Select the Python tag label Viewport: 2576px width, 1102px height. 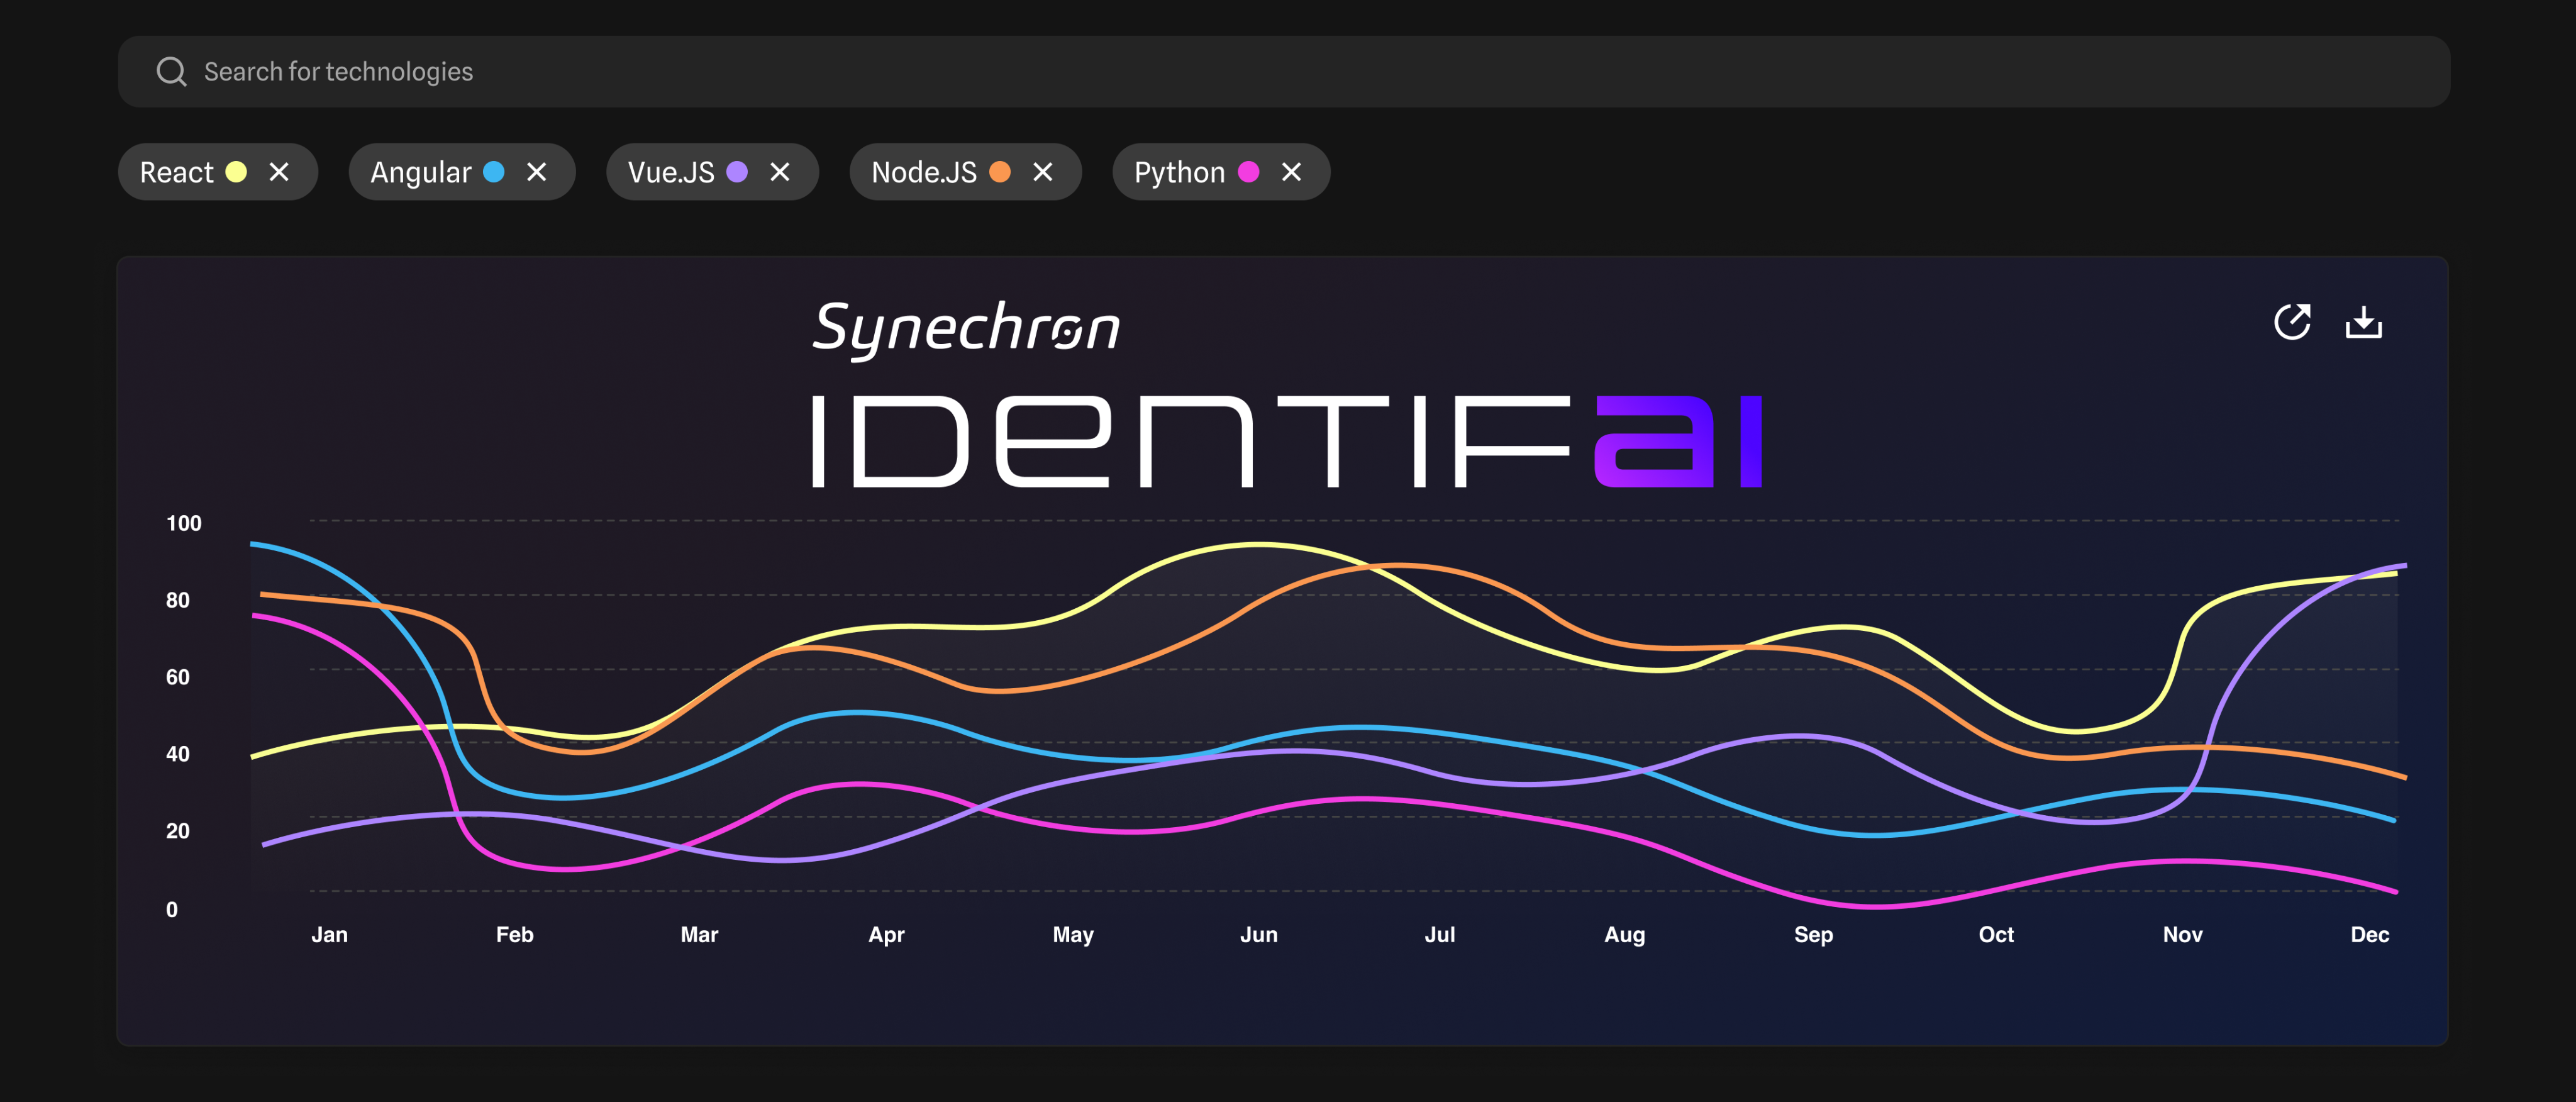point(1180,173)
